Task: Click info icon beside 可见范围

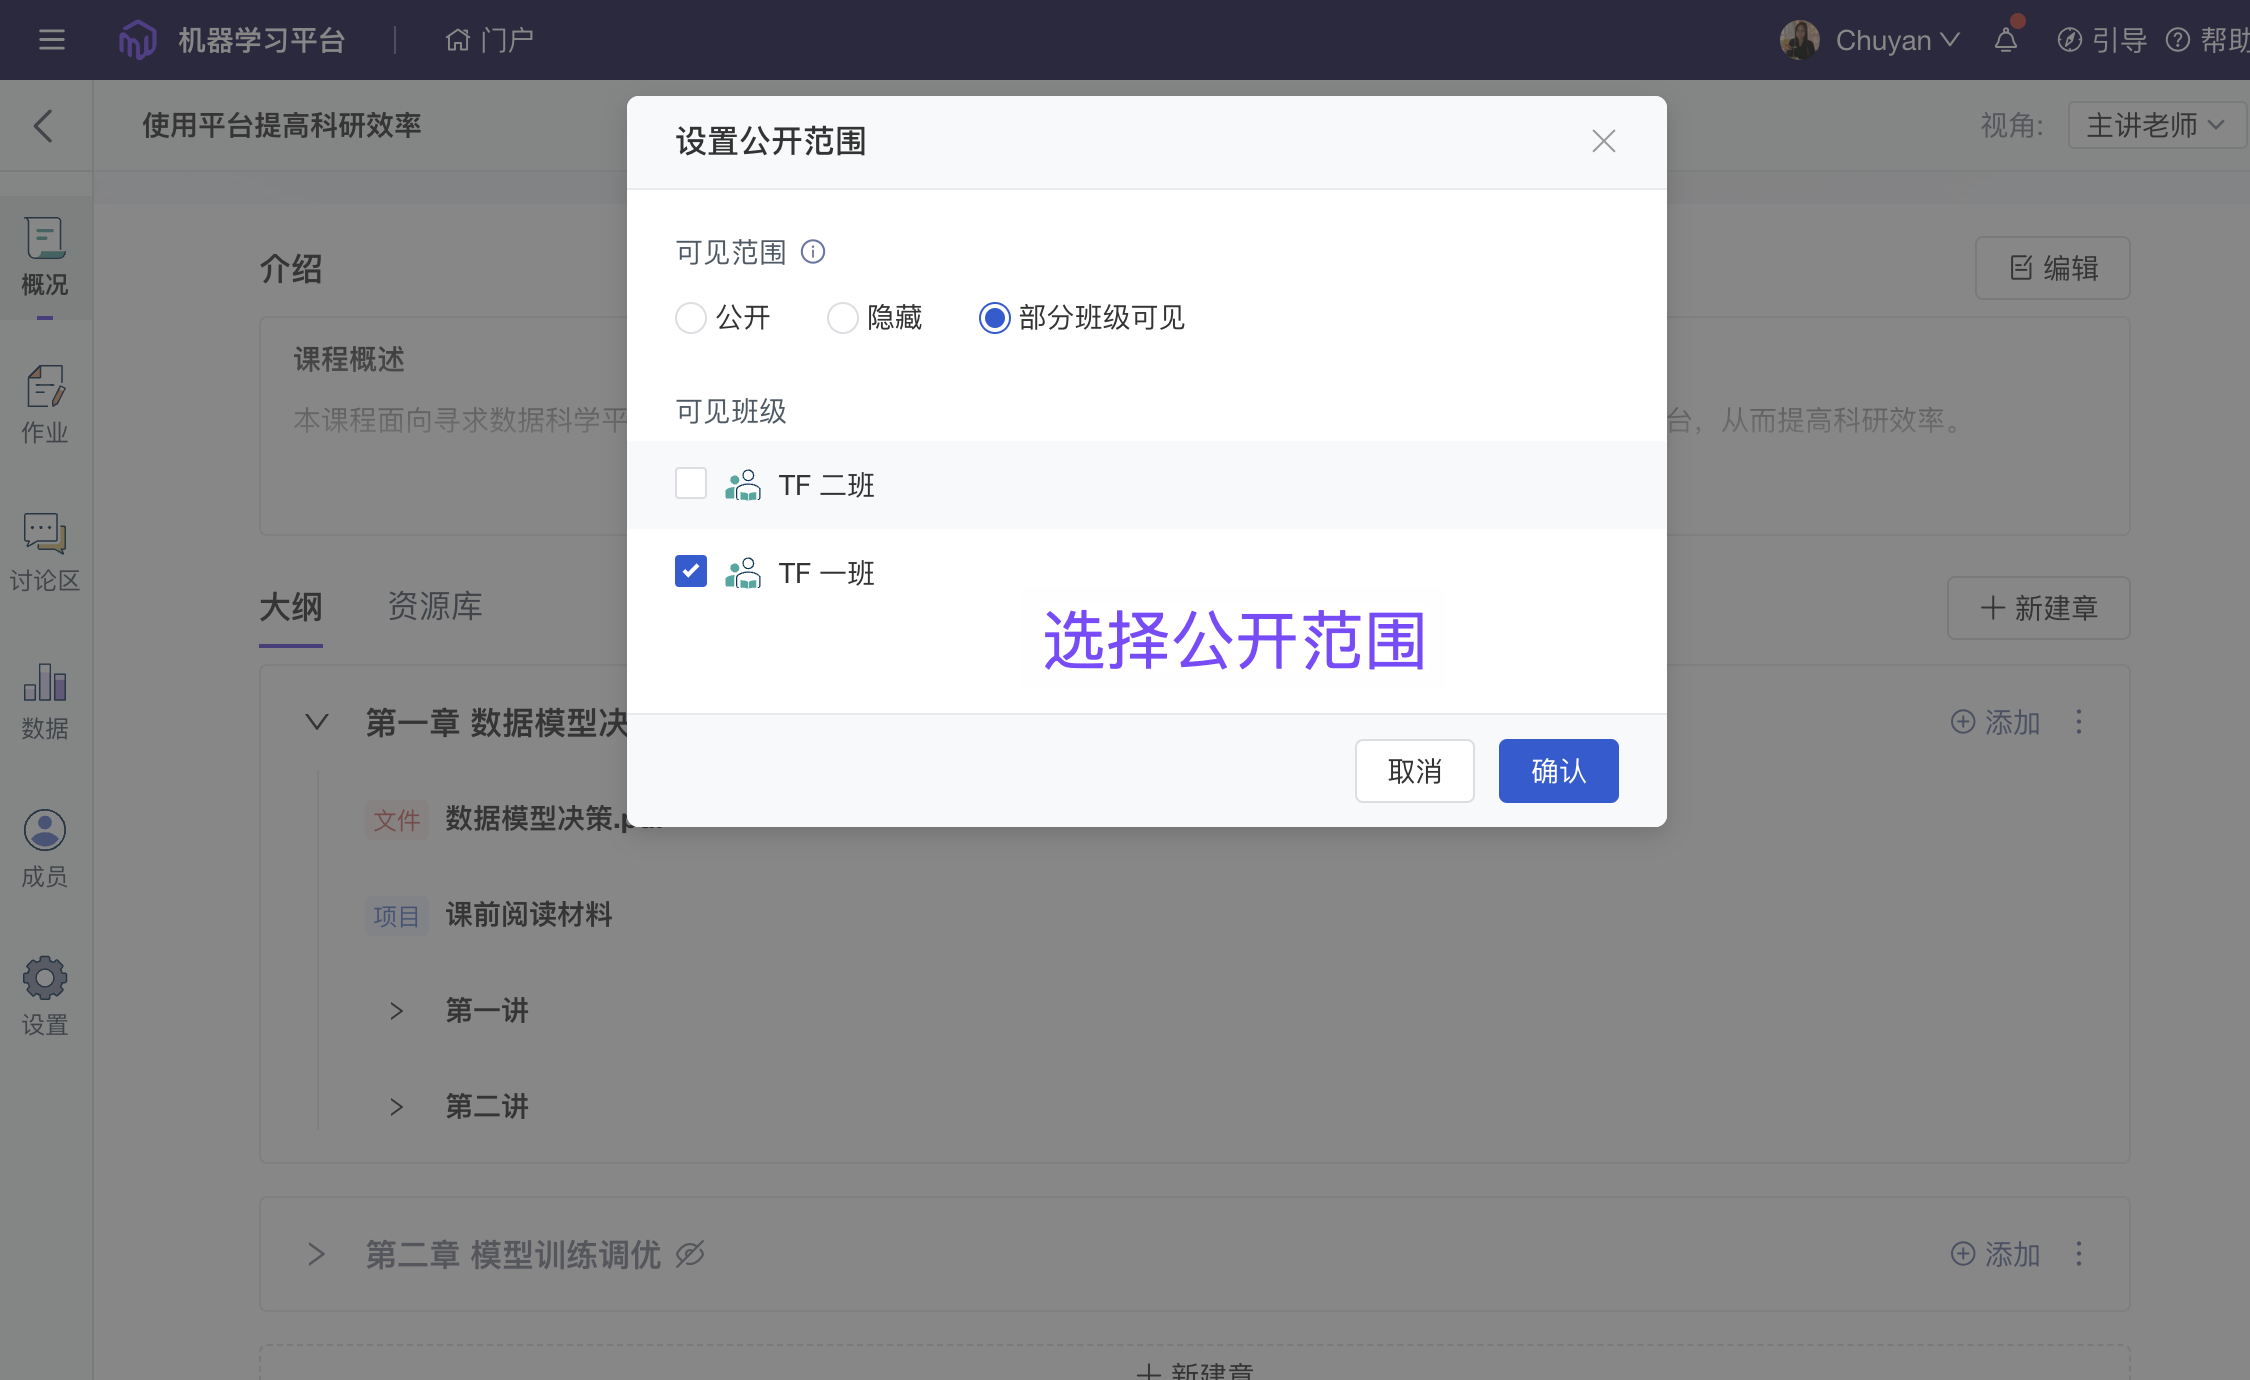Action: (x=813, y=252)
